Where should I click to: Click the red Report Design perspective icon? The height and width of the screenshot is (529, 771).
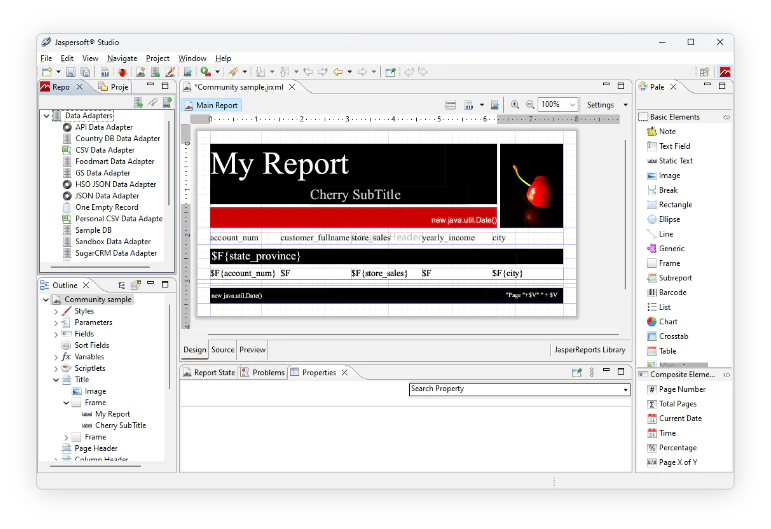tap(725, 72)
